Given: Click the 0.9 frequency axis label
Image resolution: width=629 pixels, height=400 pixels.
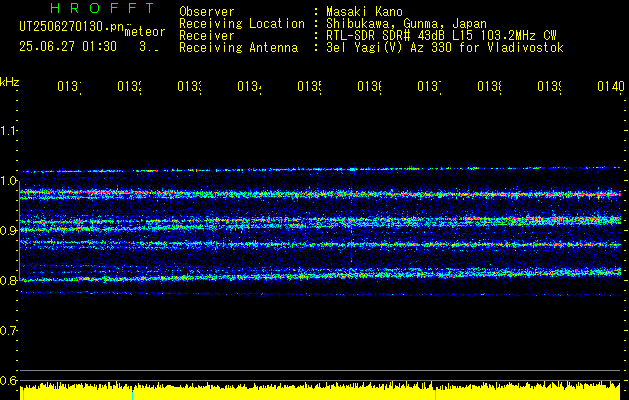Looking at the screenshot, I should pyautogui.click(x=8, y=230).
